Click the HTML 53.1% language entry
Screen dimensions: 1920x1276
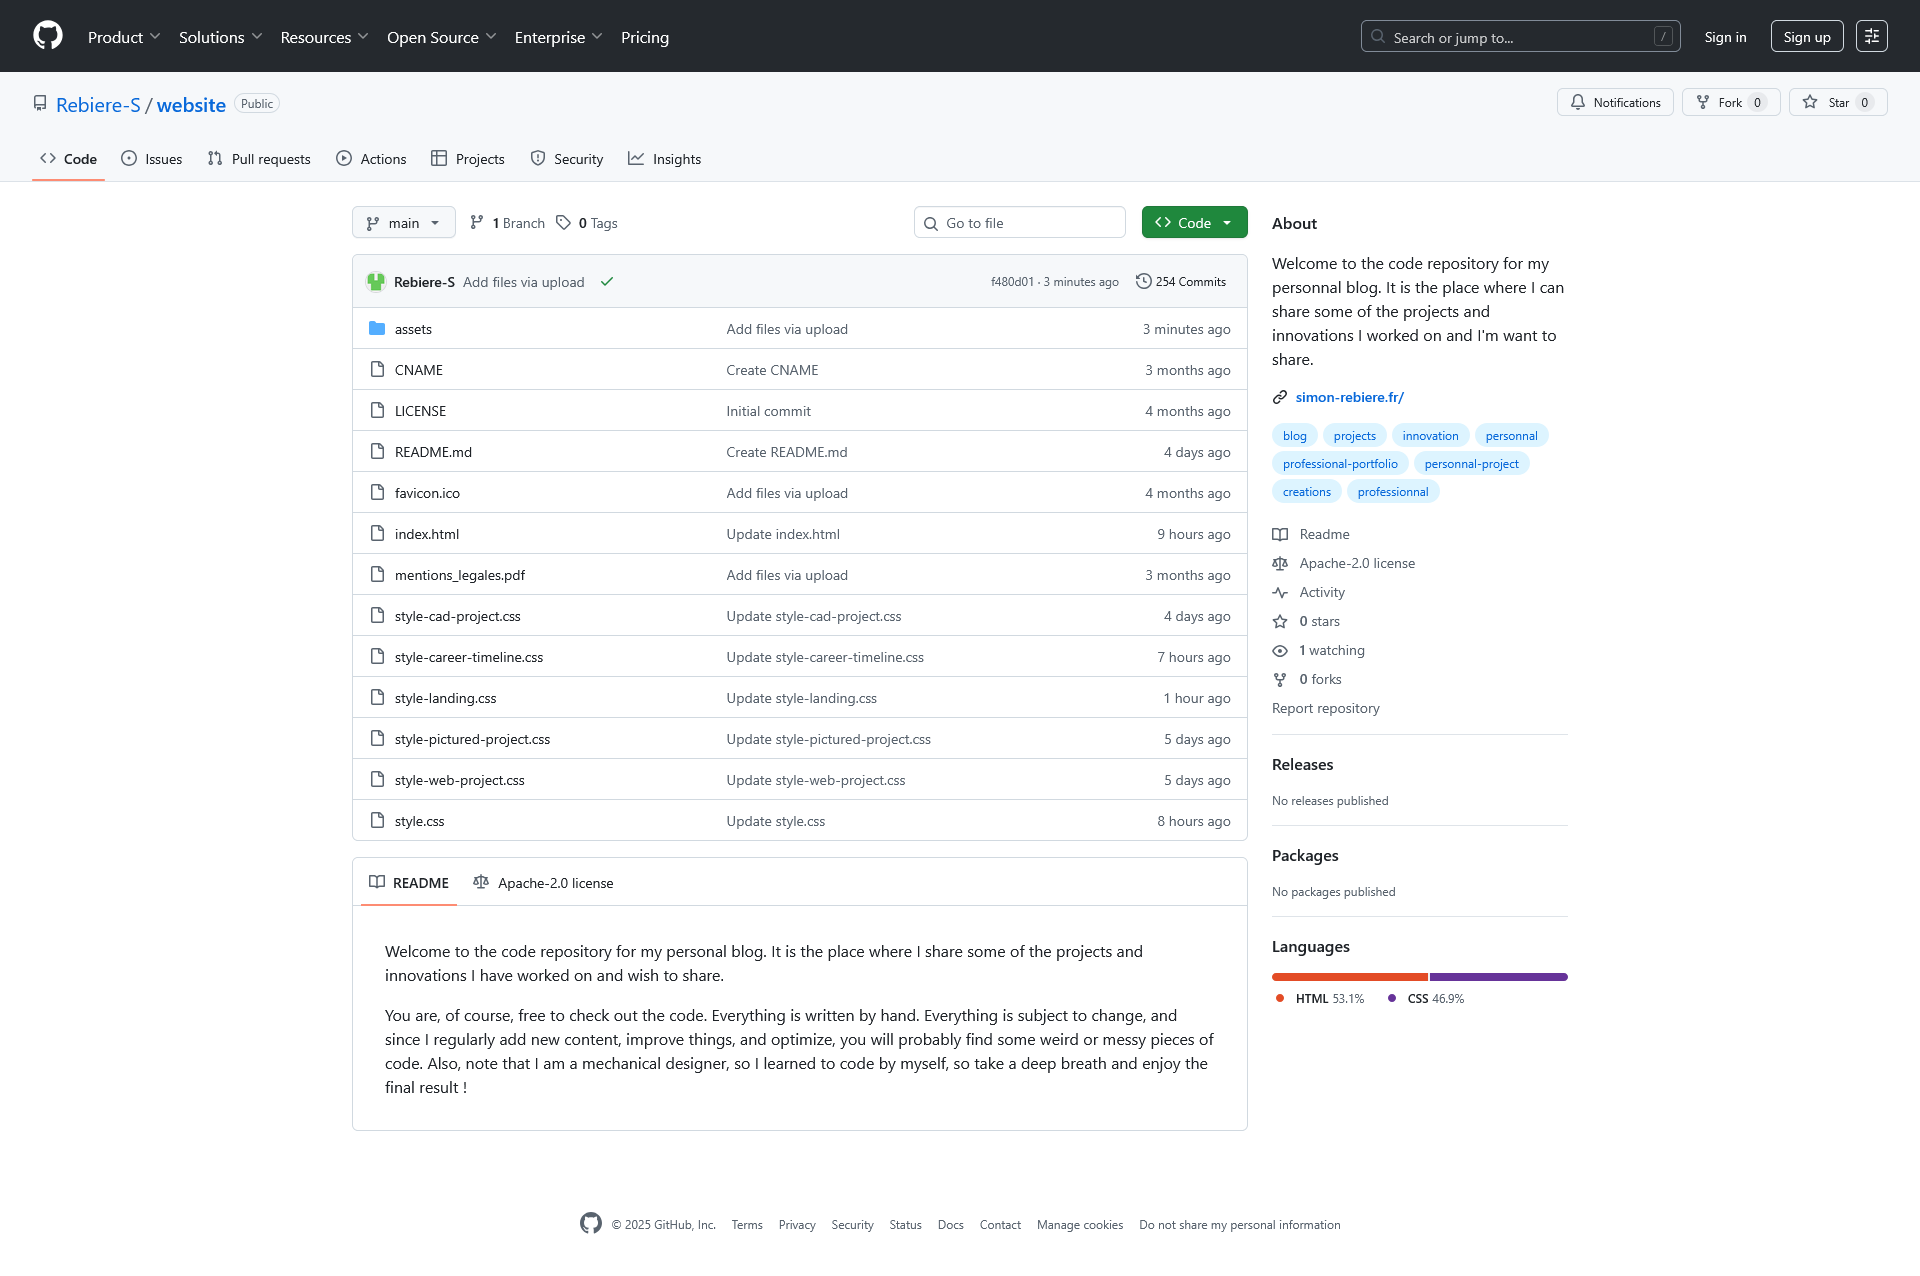point(1319,998)
